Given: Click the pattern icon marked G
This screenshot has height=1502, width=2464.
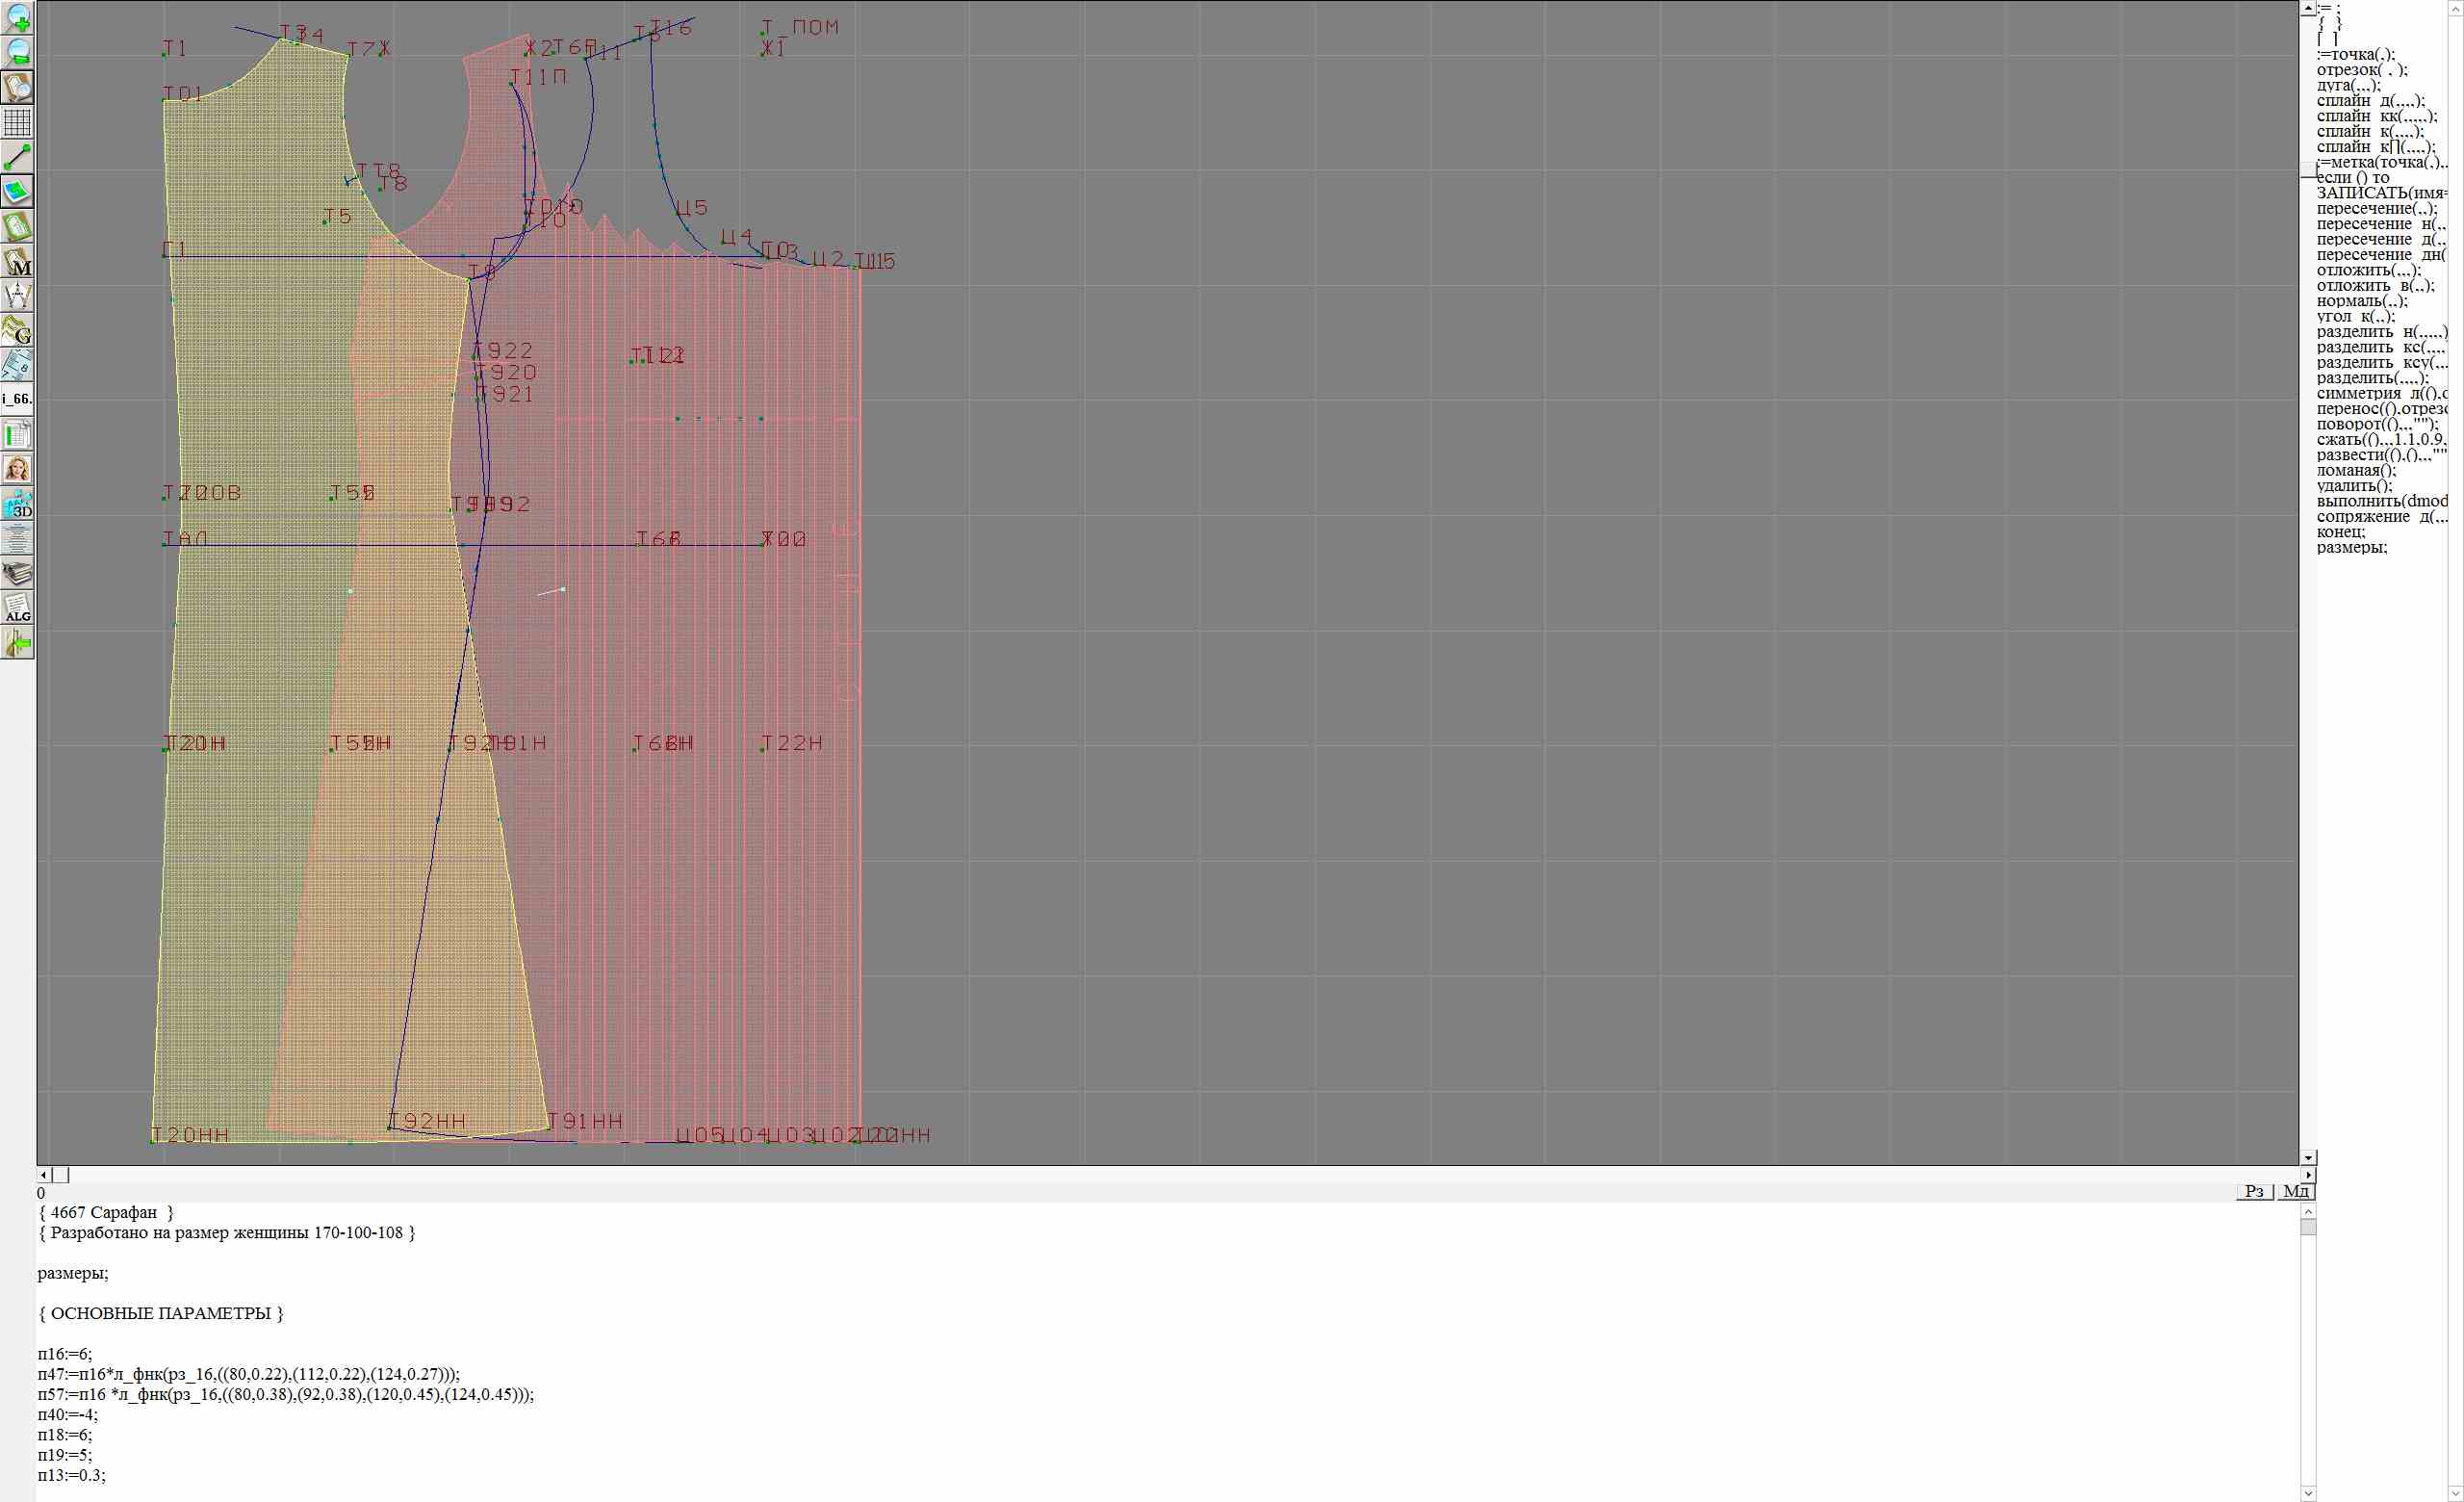Looking at the screenshot, I should click(17, 330).
